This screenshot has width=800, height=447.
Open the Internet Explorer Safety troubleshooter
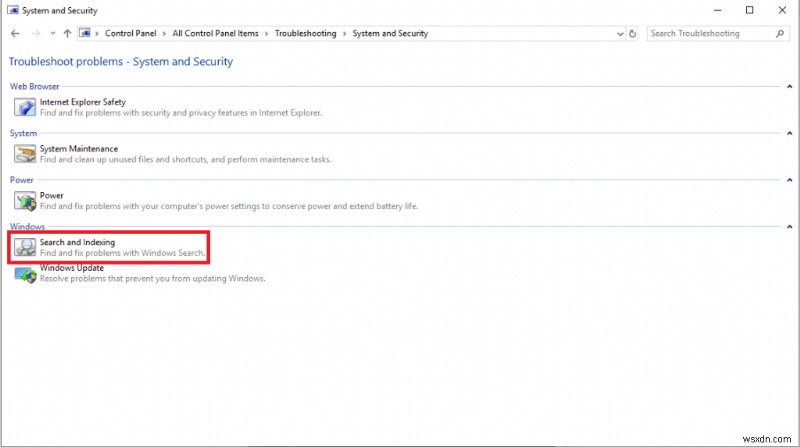click(x=83, y=102)
